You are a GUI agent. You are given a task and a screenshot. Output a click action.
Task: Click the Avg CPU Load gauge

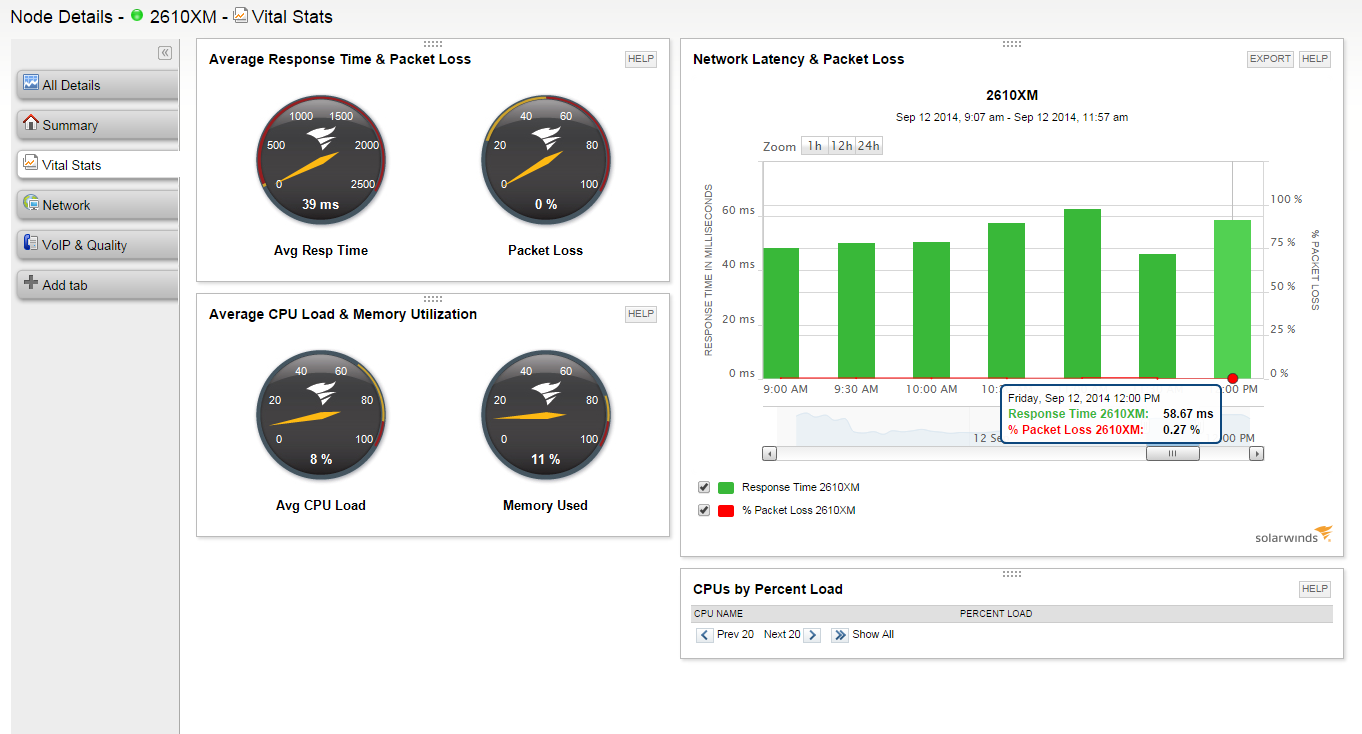pyautogui.click(x=320, y=415)
